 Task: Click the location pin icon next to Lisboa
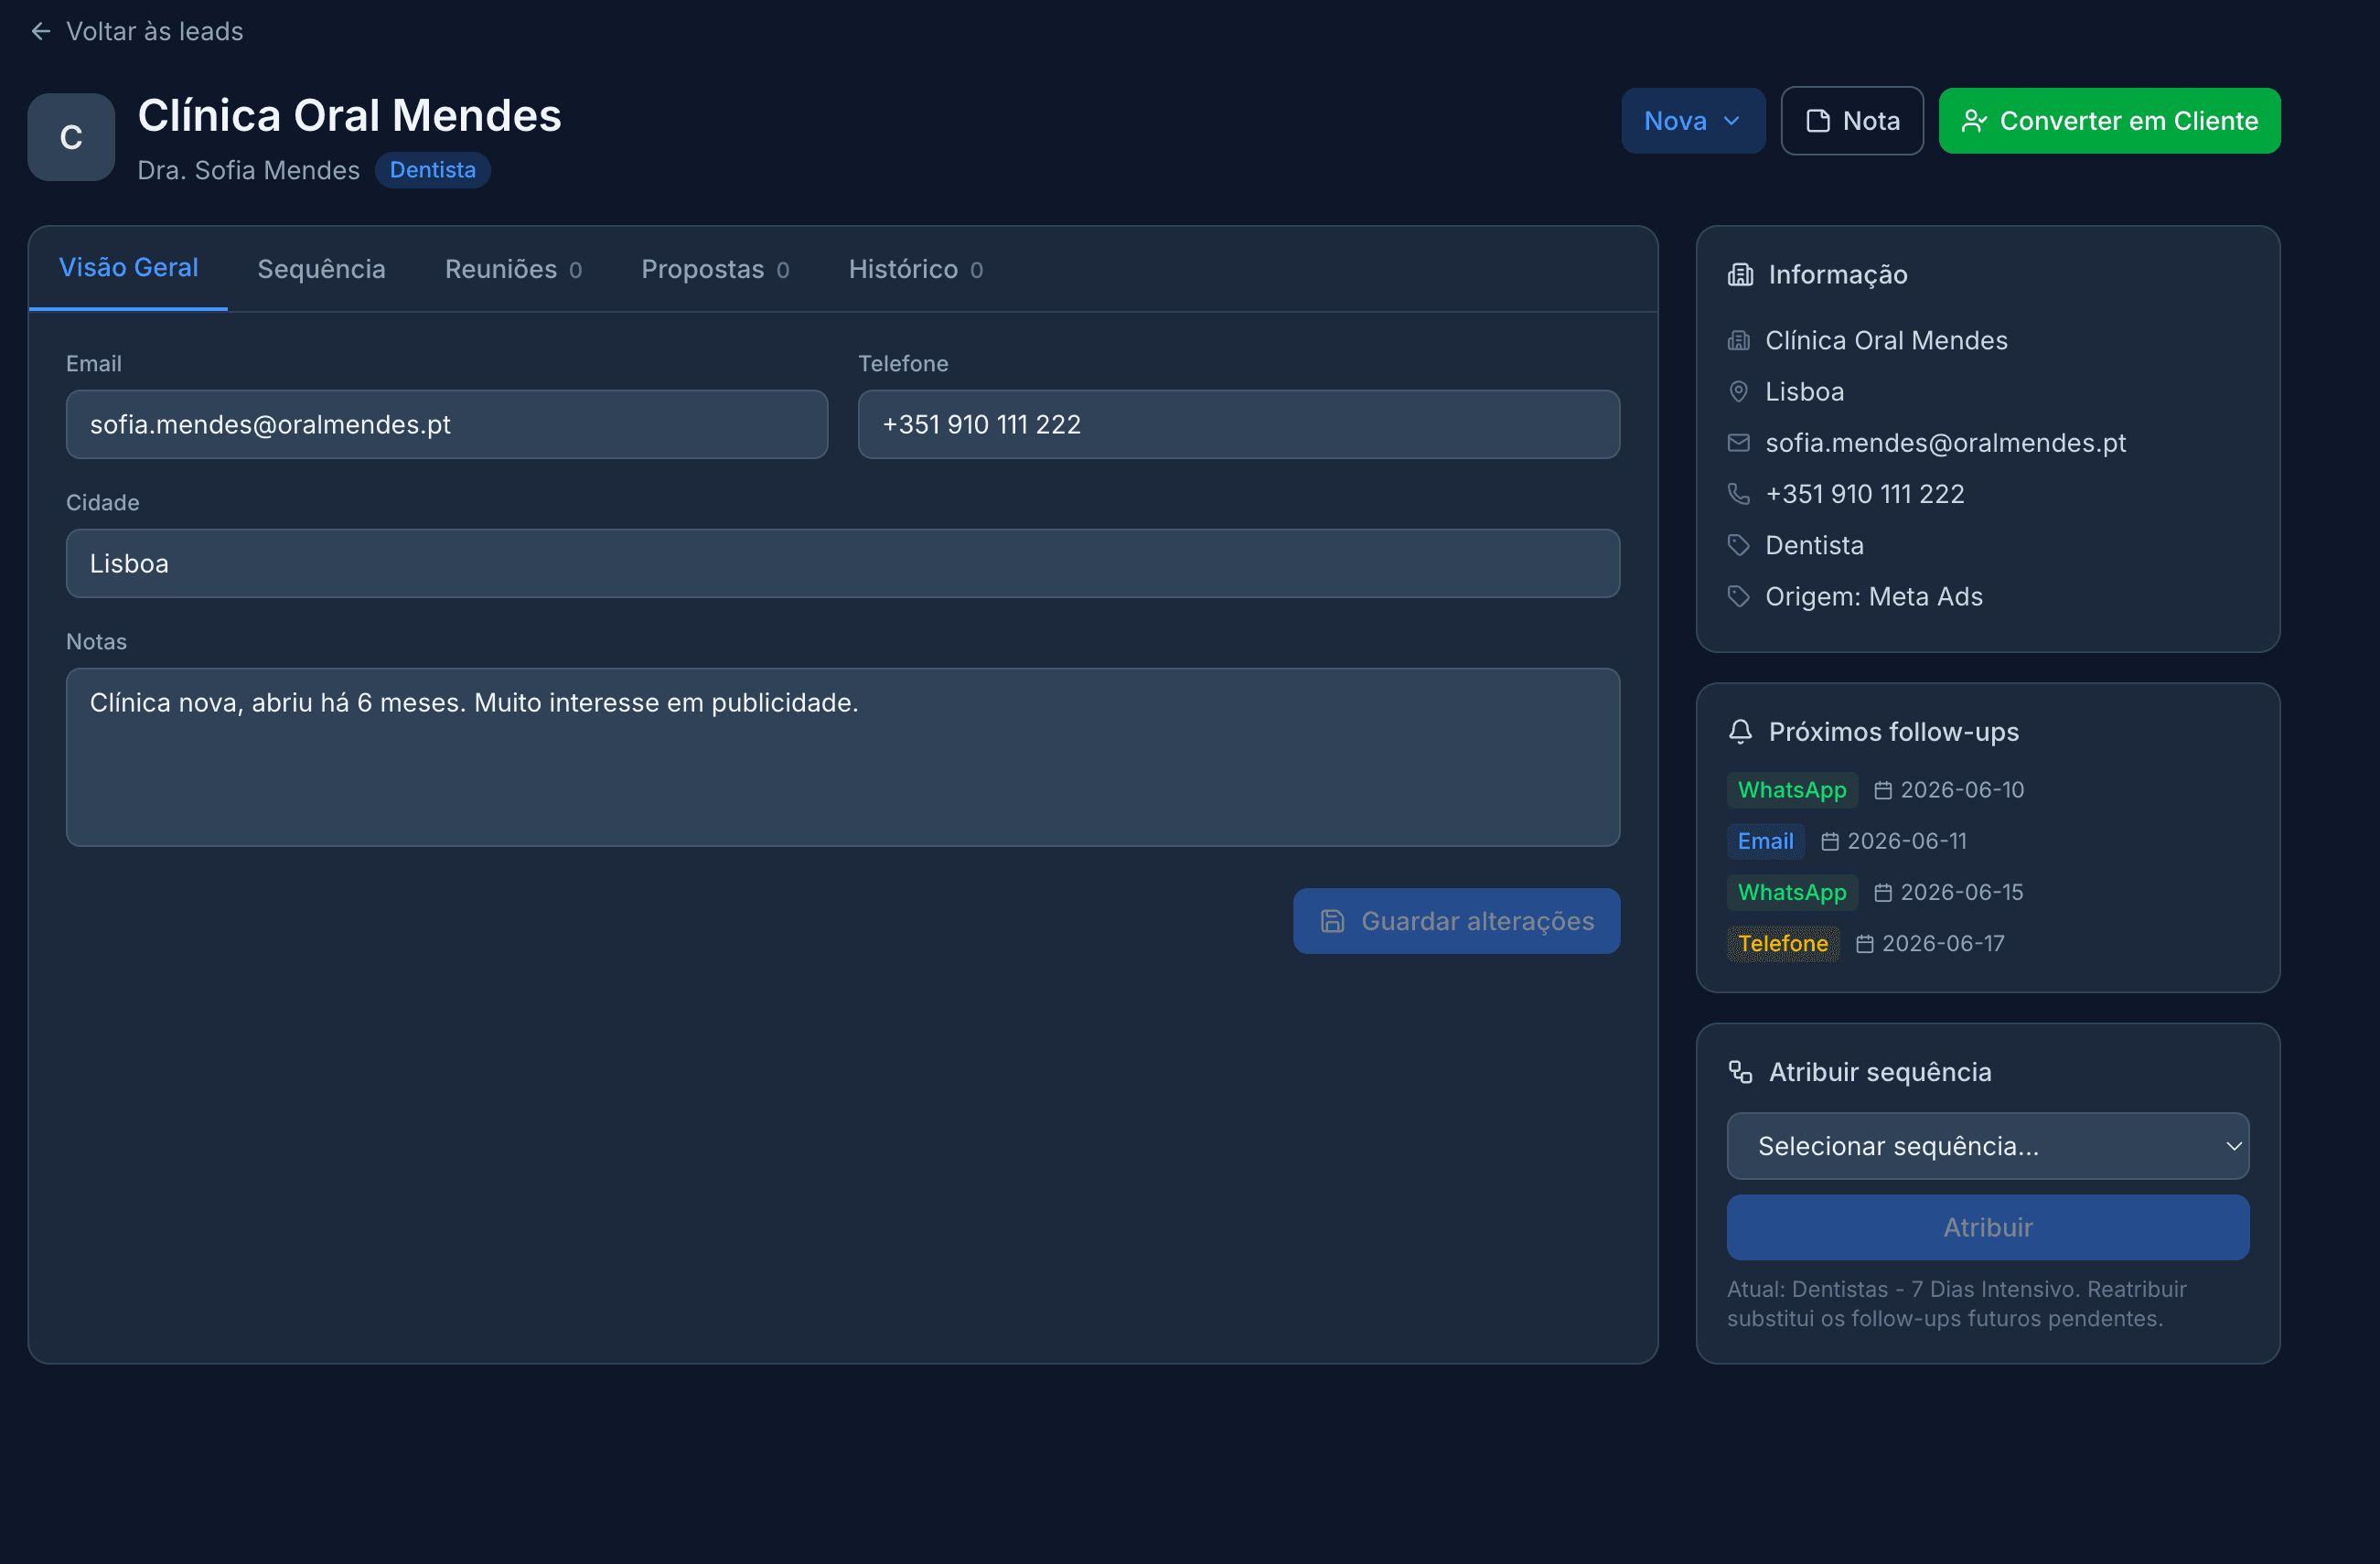tap(1739, 392)
